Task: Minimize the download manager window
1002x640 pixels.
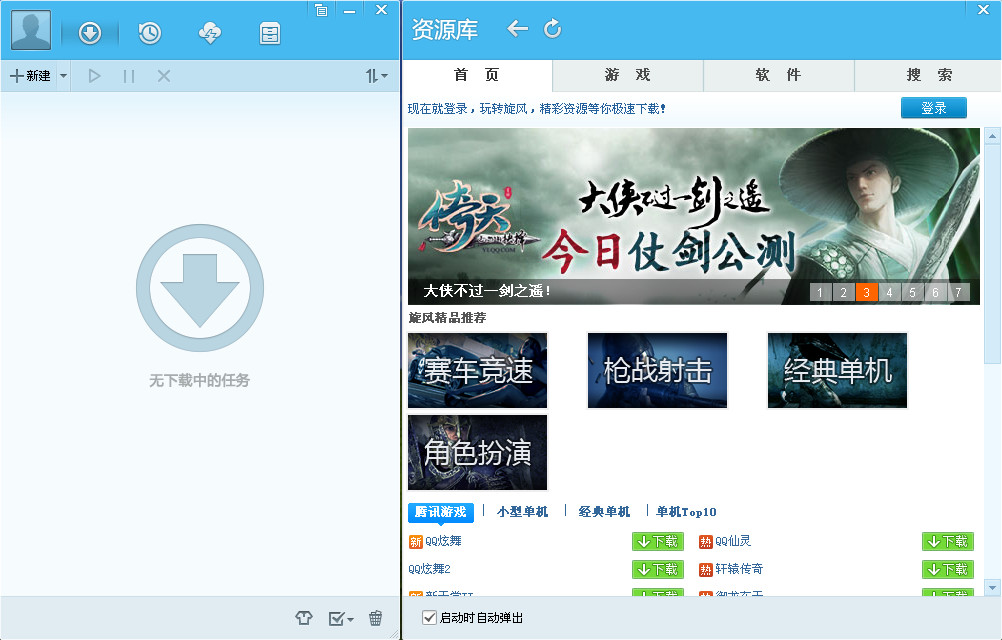Action: pos(349,10)
